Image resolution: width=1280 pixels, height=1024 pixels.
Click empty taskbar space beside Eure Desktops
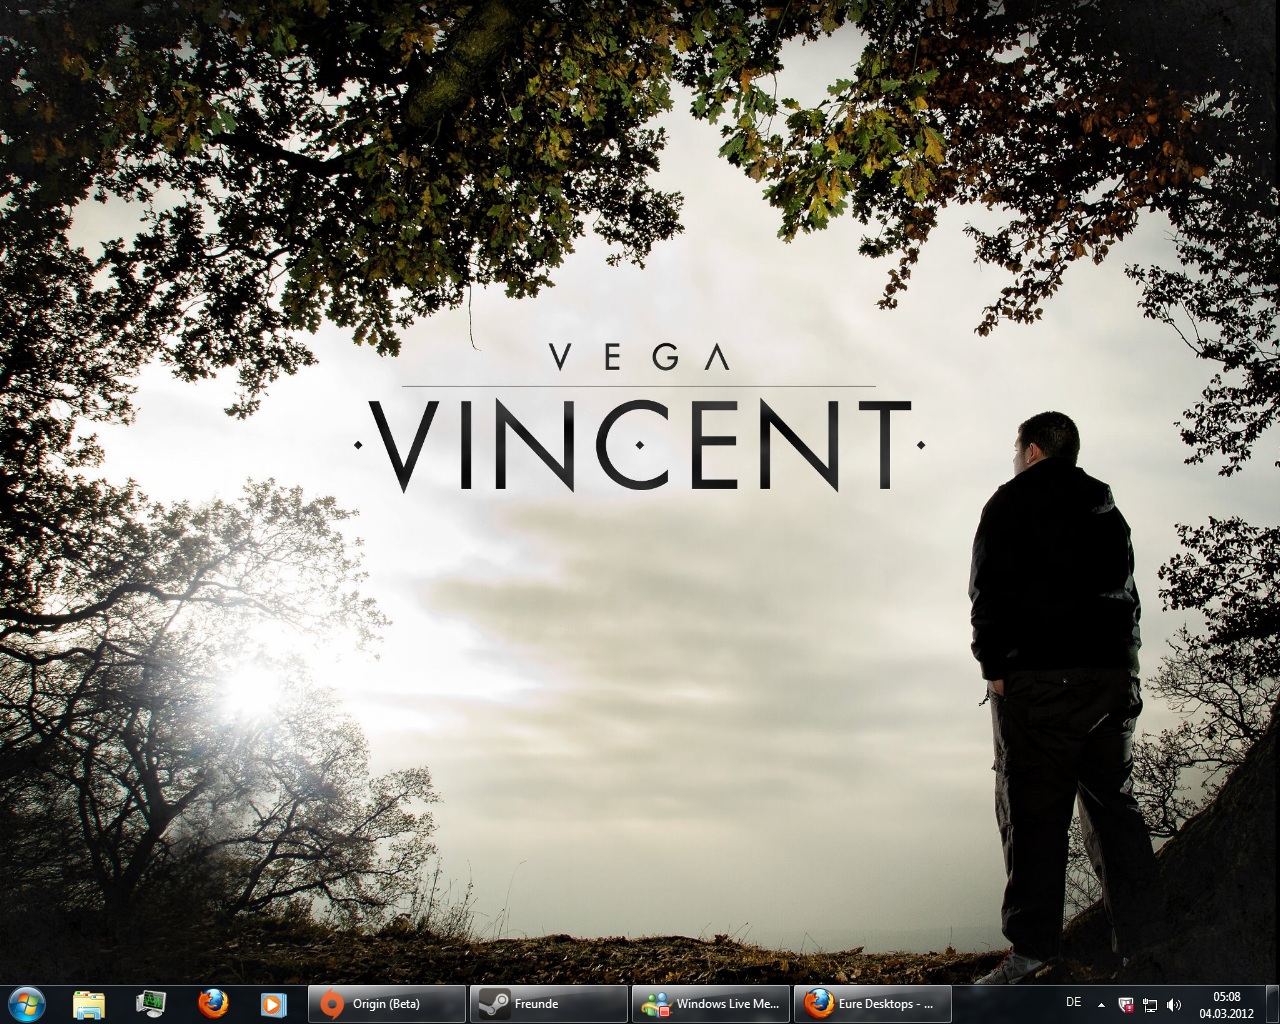[x=1000, y=1003]
